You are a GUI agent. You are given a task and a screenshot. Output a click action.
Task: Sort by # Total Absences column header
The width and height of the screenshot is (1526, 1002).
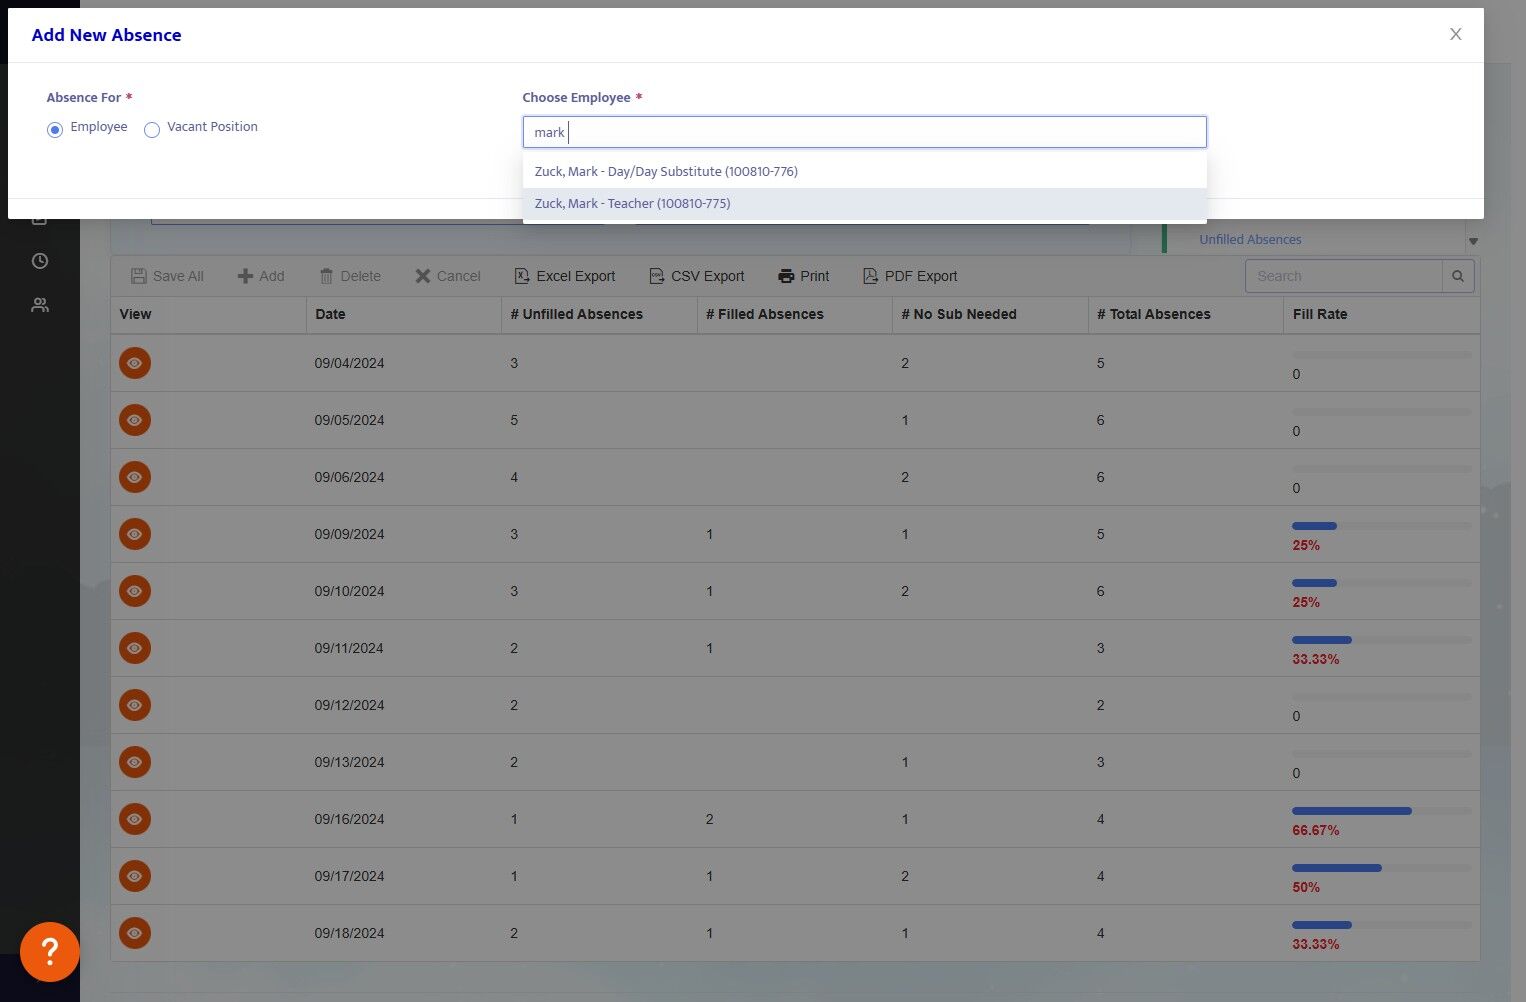click(x=1186, y=314)
